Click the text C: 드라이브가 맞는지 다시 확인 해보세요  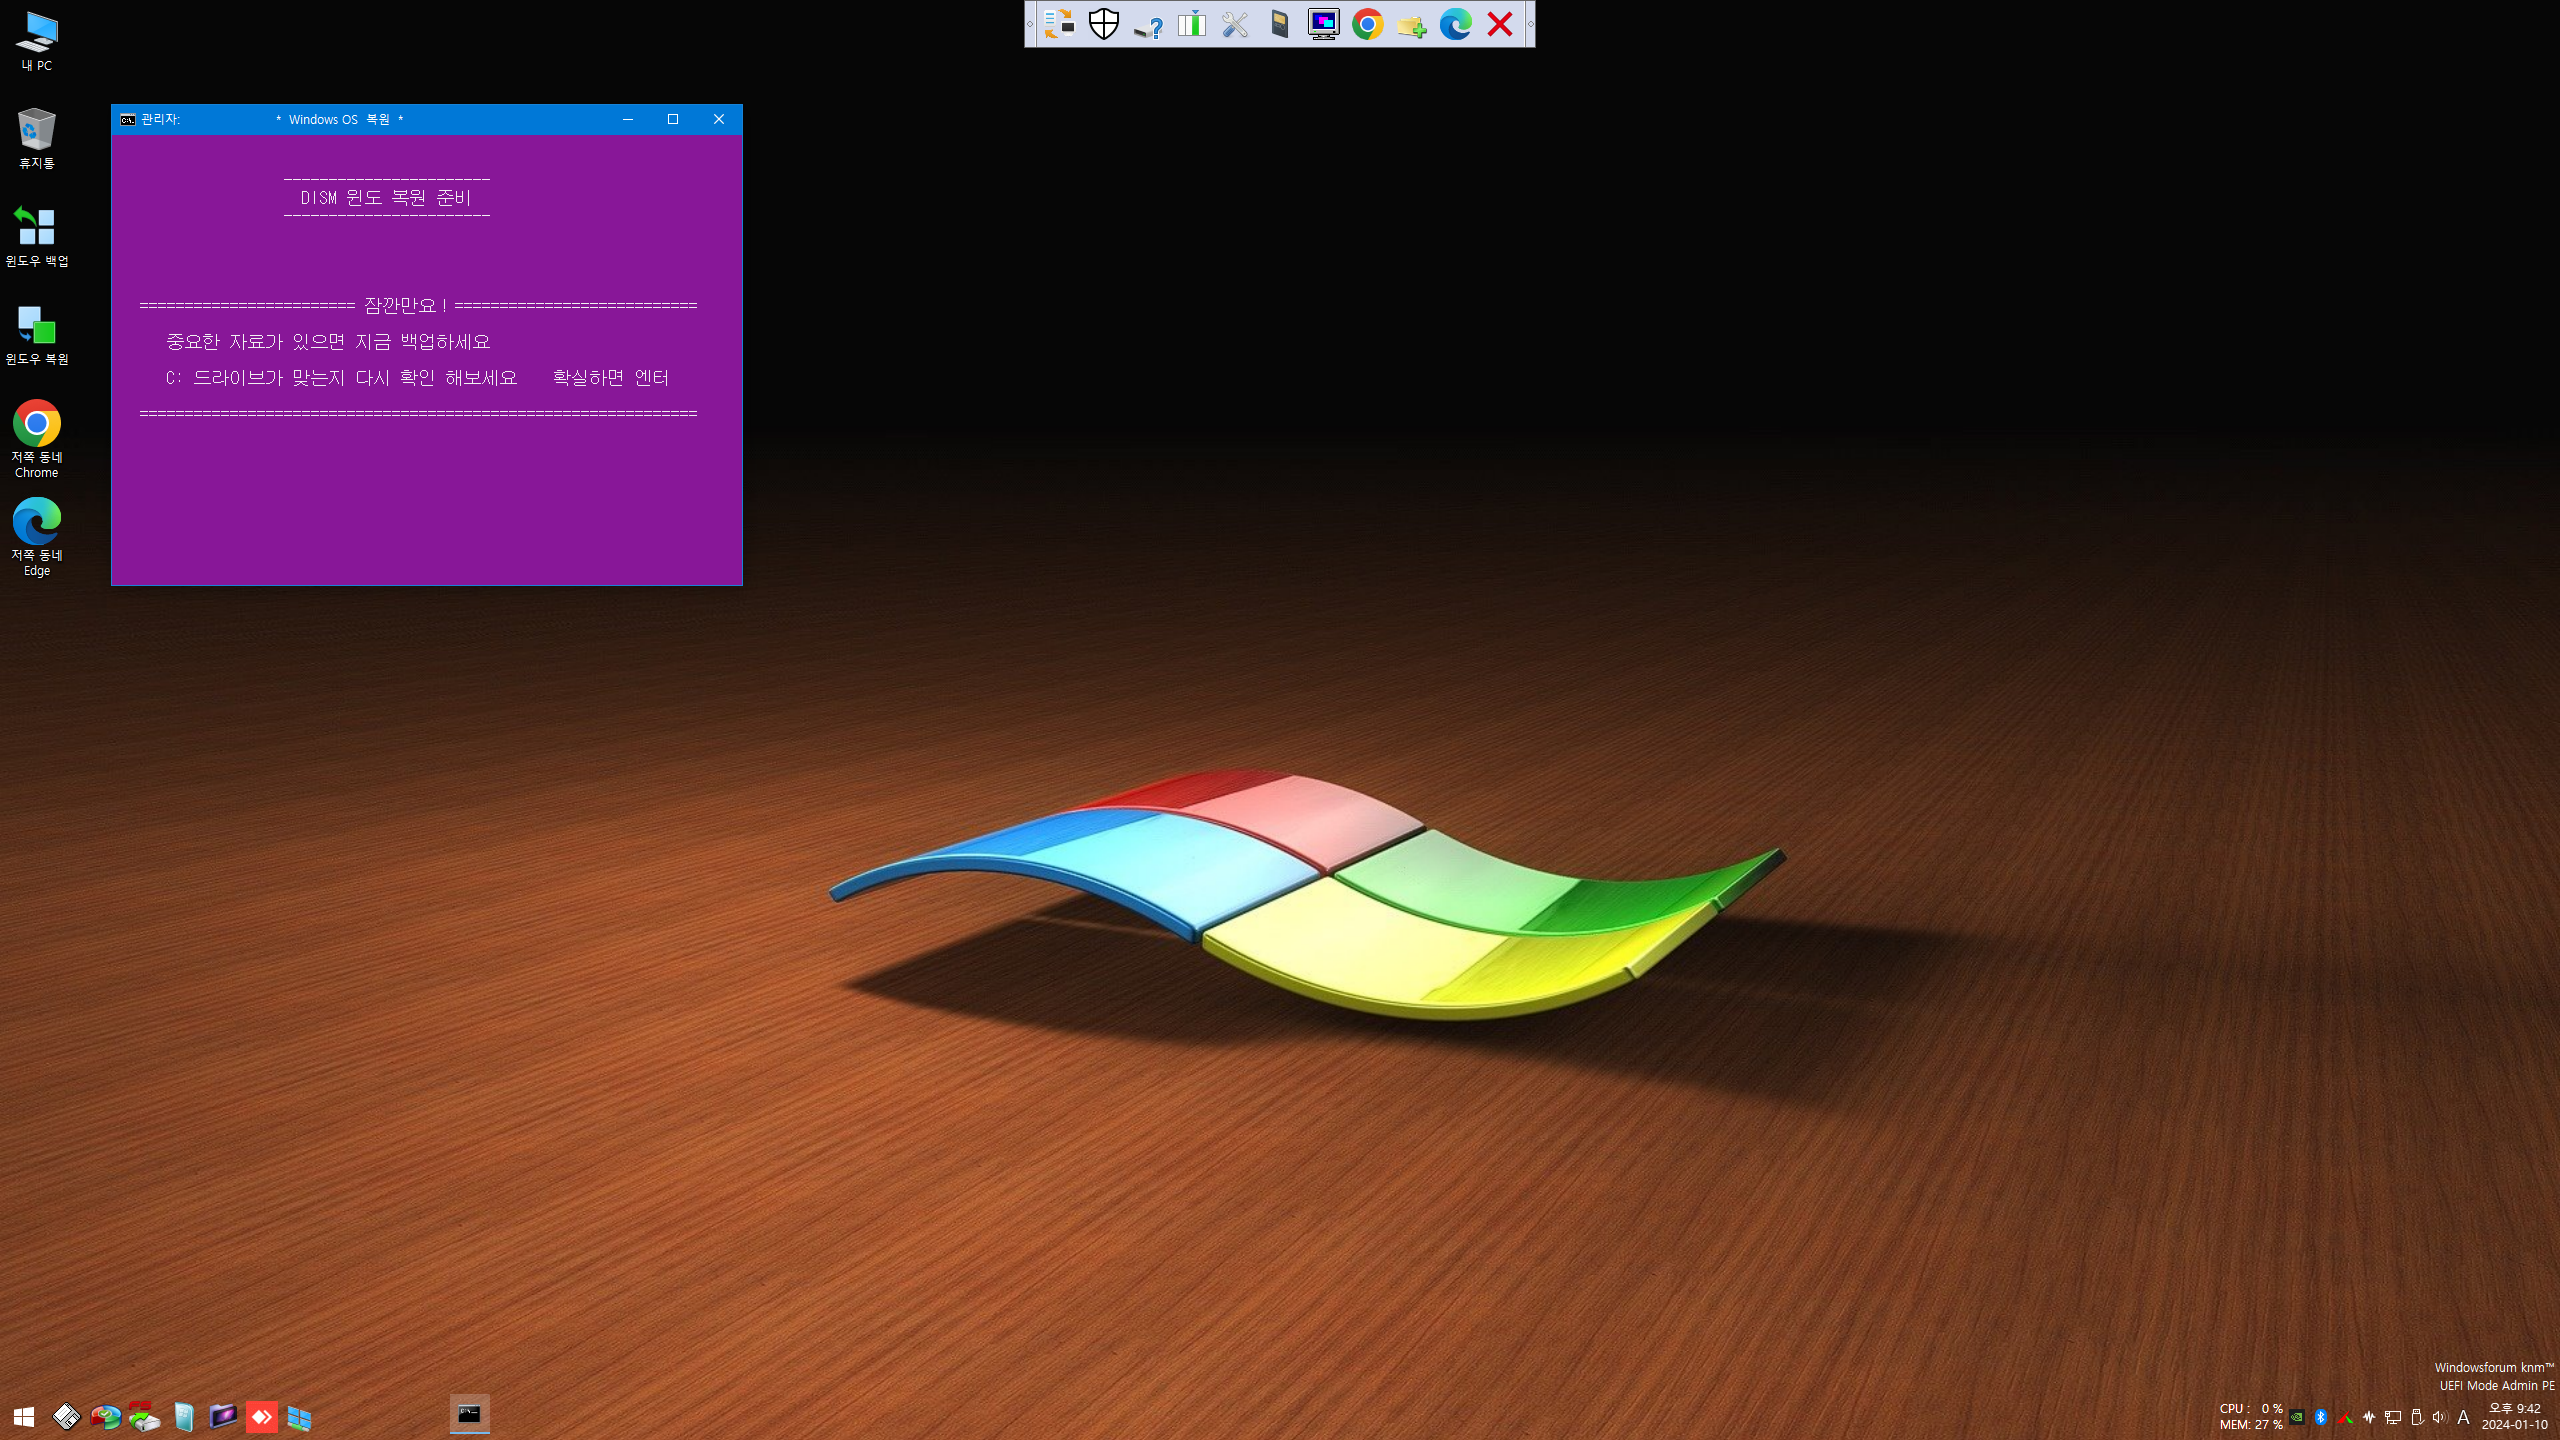click(x=341, y=378)
